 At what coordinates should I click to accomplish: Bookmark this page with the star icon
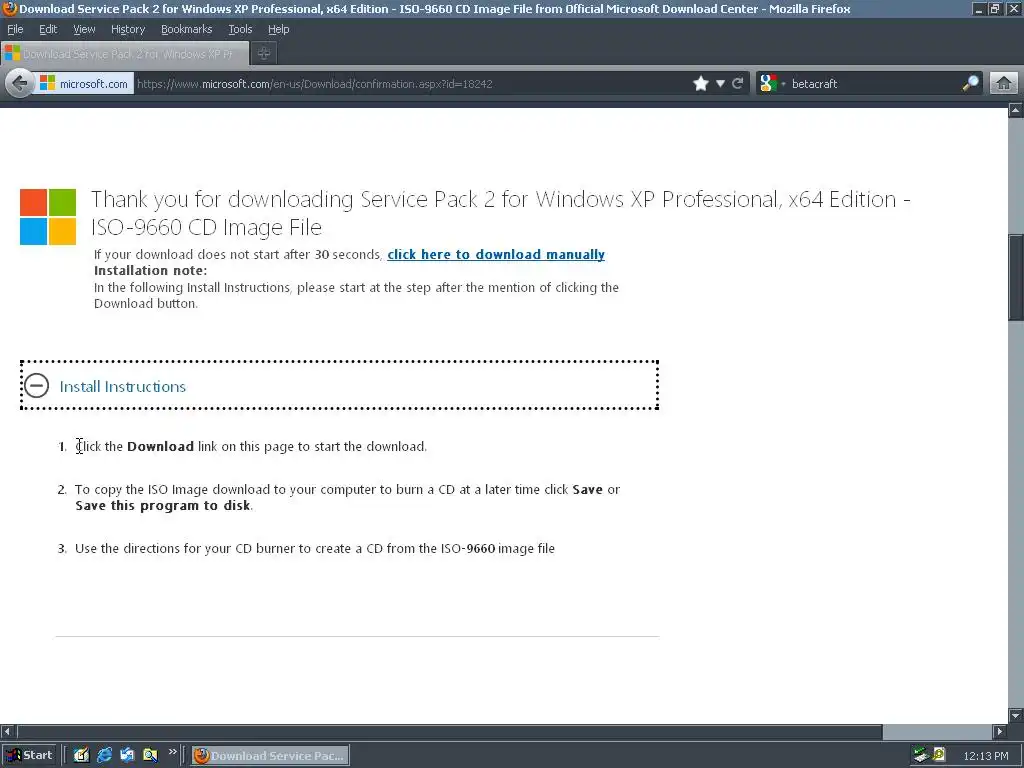701,84
